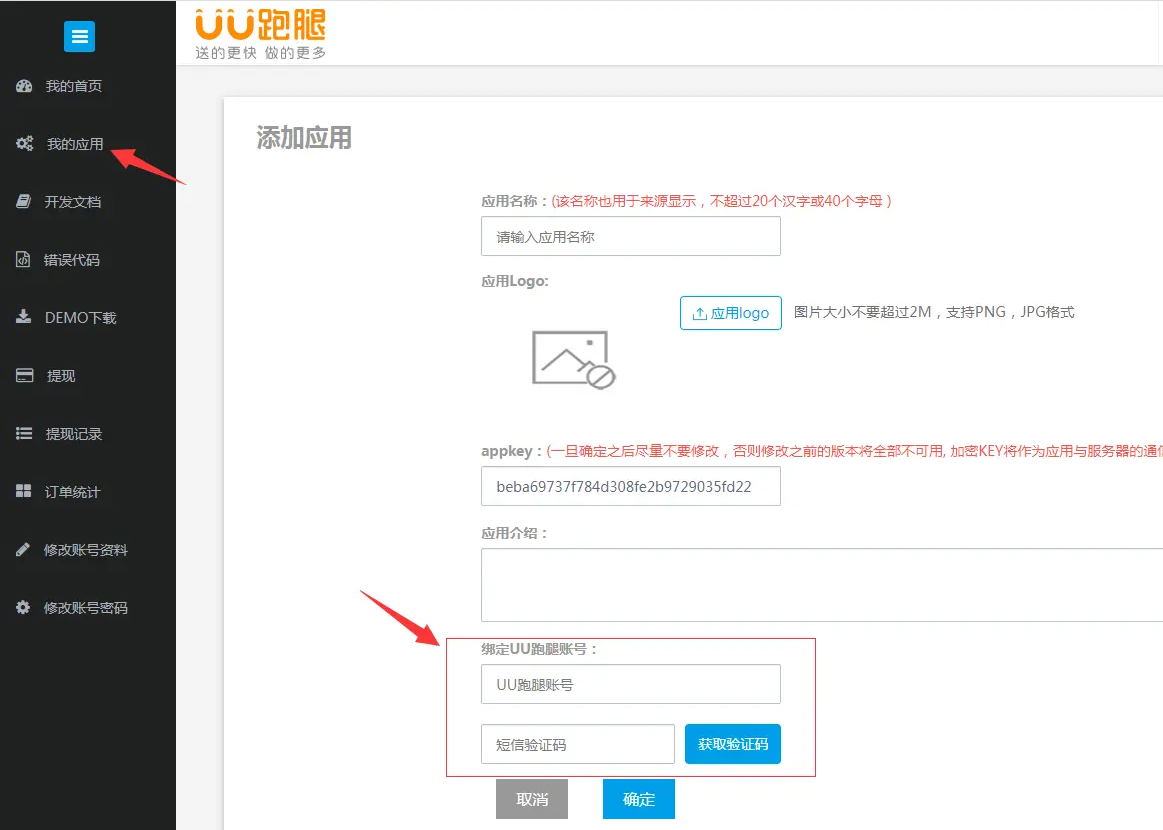Click the placeholder logo image preview
The width and height of the screenshot is (1163, 830).
574,360
